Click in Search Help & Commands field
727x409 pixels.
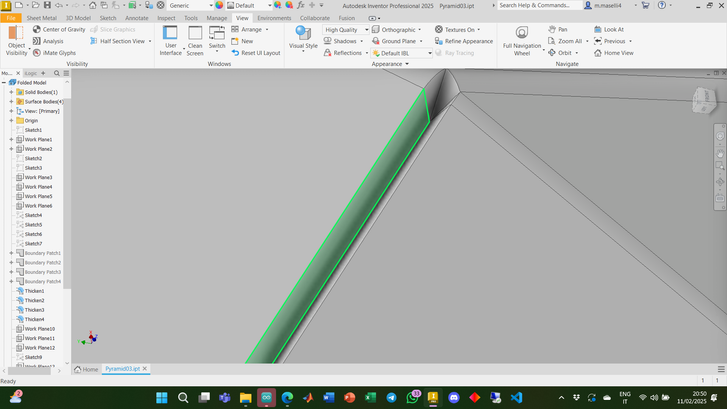coord(539,5)
